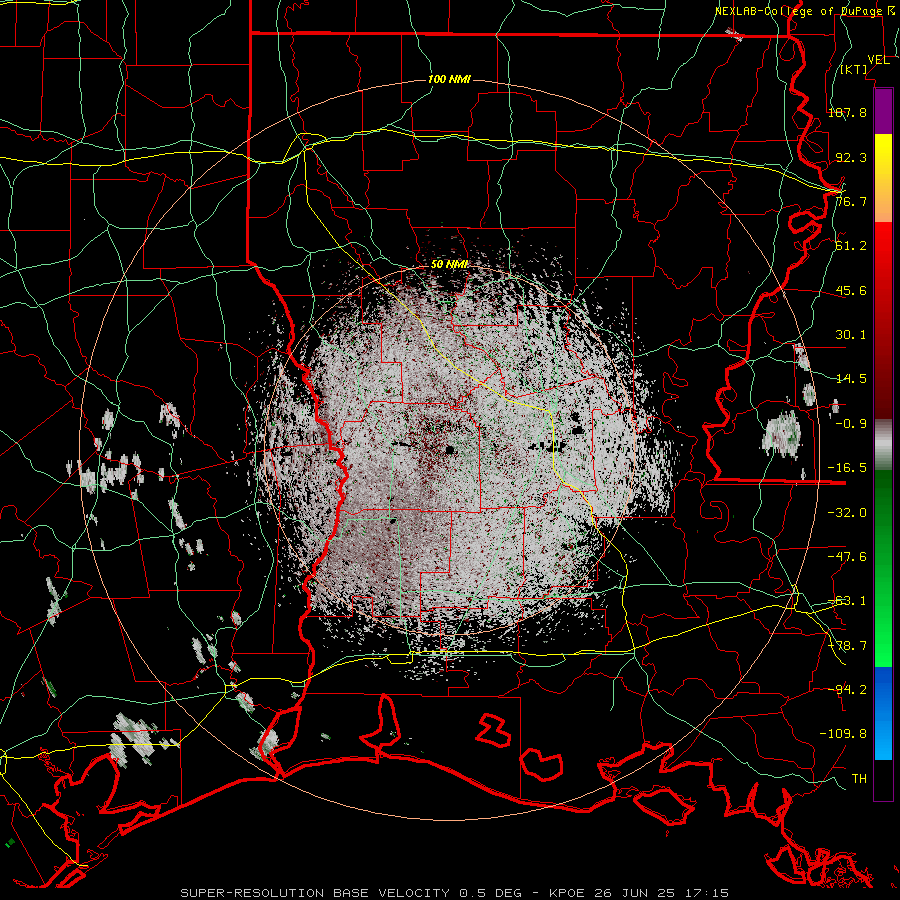Viewport: 900px width, 900px height.
Task: Click the "TH" label below the scale
Action: (x=859, y=779)
